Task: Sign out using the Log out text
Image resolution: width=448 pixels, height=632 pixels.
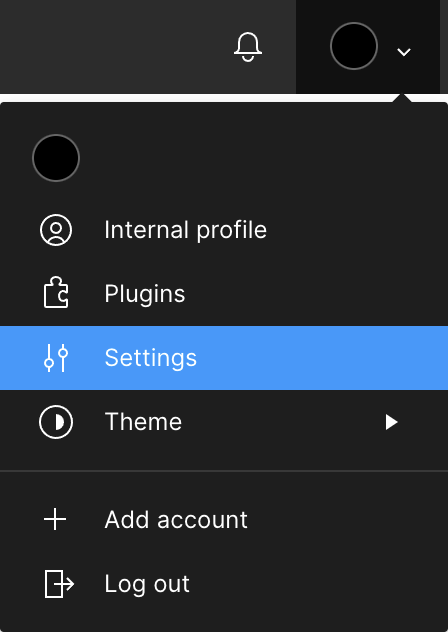Action: 147,584
